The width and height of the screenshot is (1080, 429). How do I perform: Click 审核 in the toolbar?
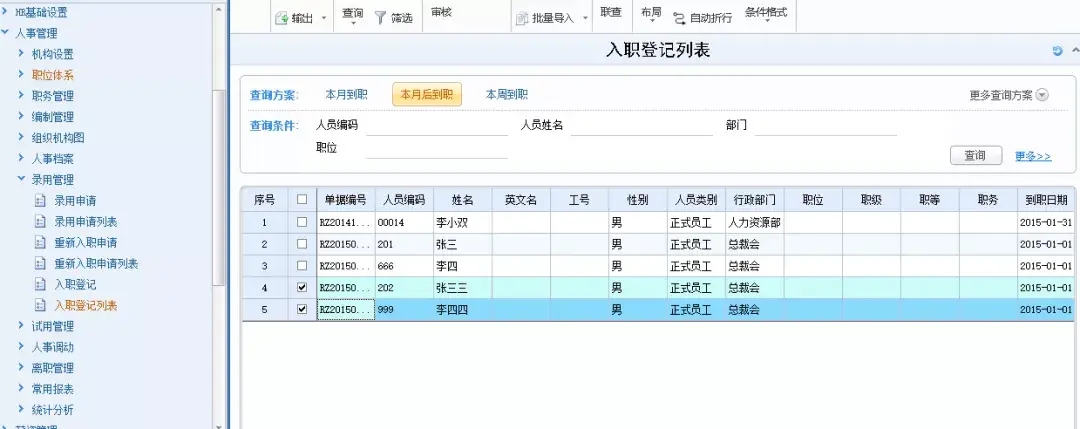click(x=442, y=12)
